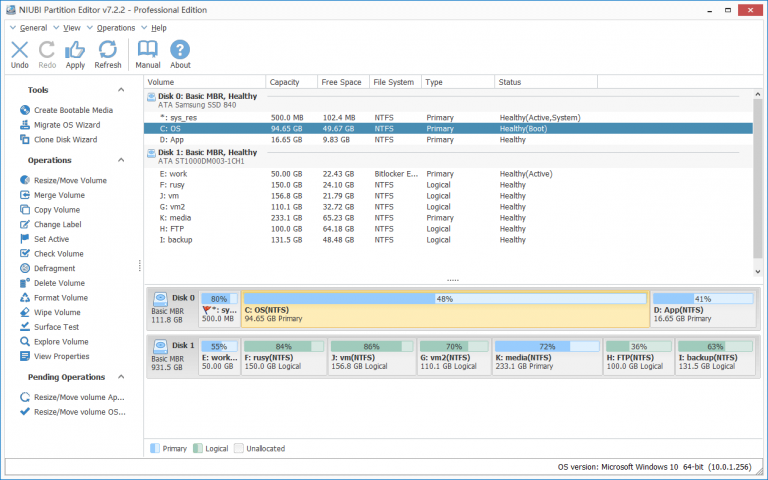The image size is (768, 480).
Task: Click sys_res 500.0 MB partition block
Action: (219, 309)
